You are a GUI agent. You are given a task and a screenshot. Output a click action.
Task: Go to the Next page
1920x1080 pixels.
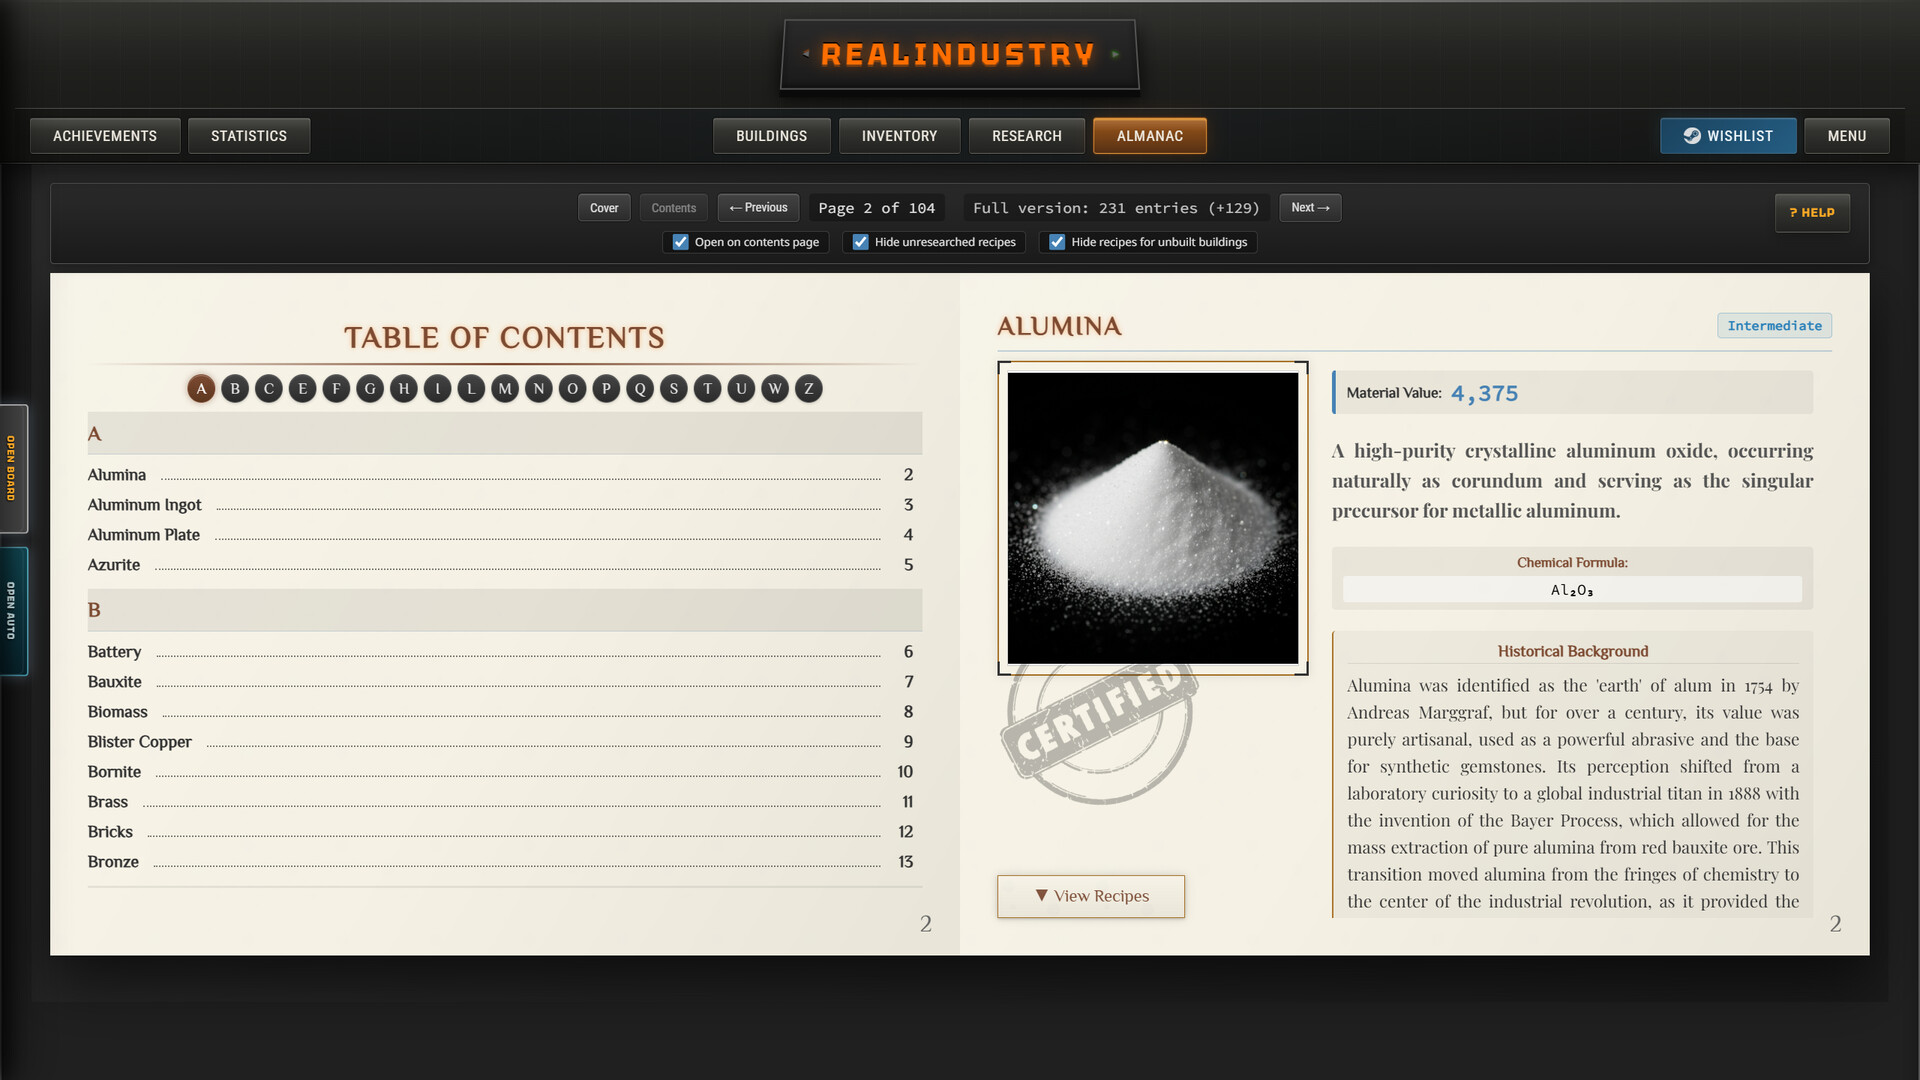1310,208
